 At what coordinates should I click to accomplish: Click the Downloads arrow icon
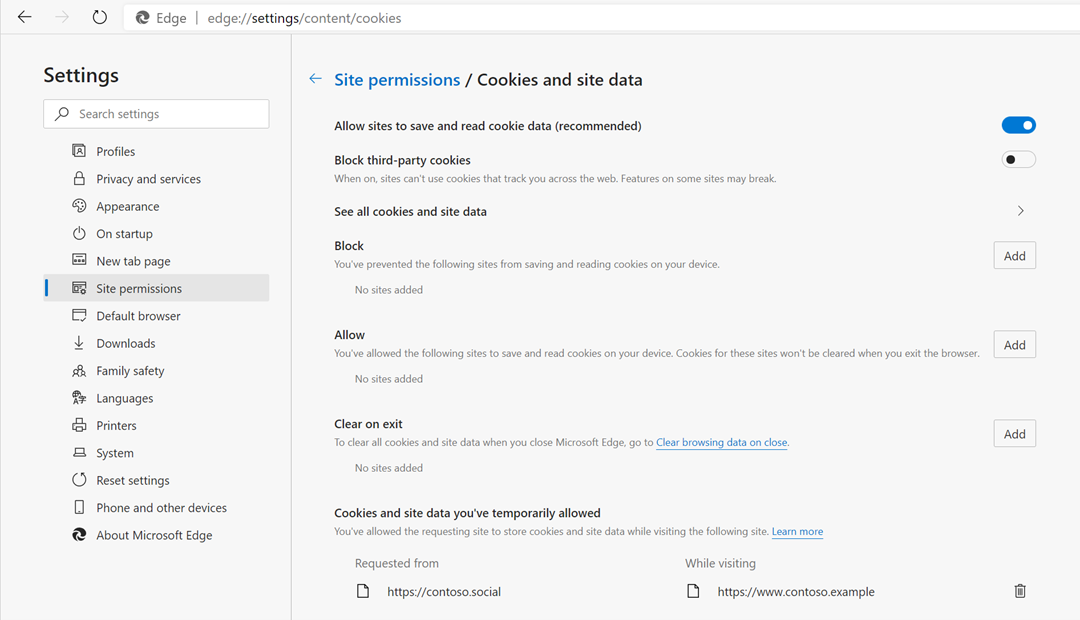pos(79,343)
